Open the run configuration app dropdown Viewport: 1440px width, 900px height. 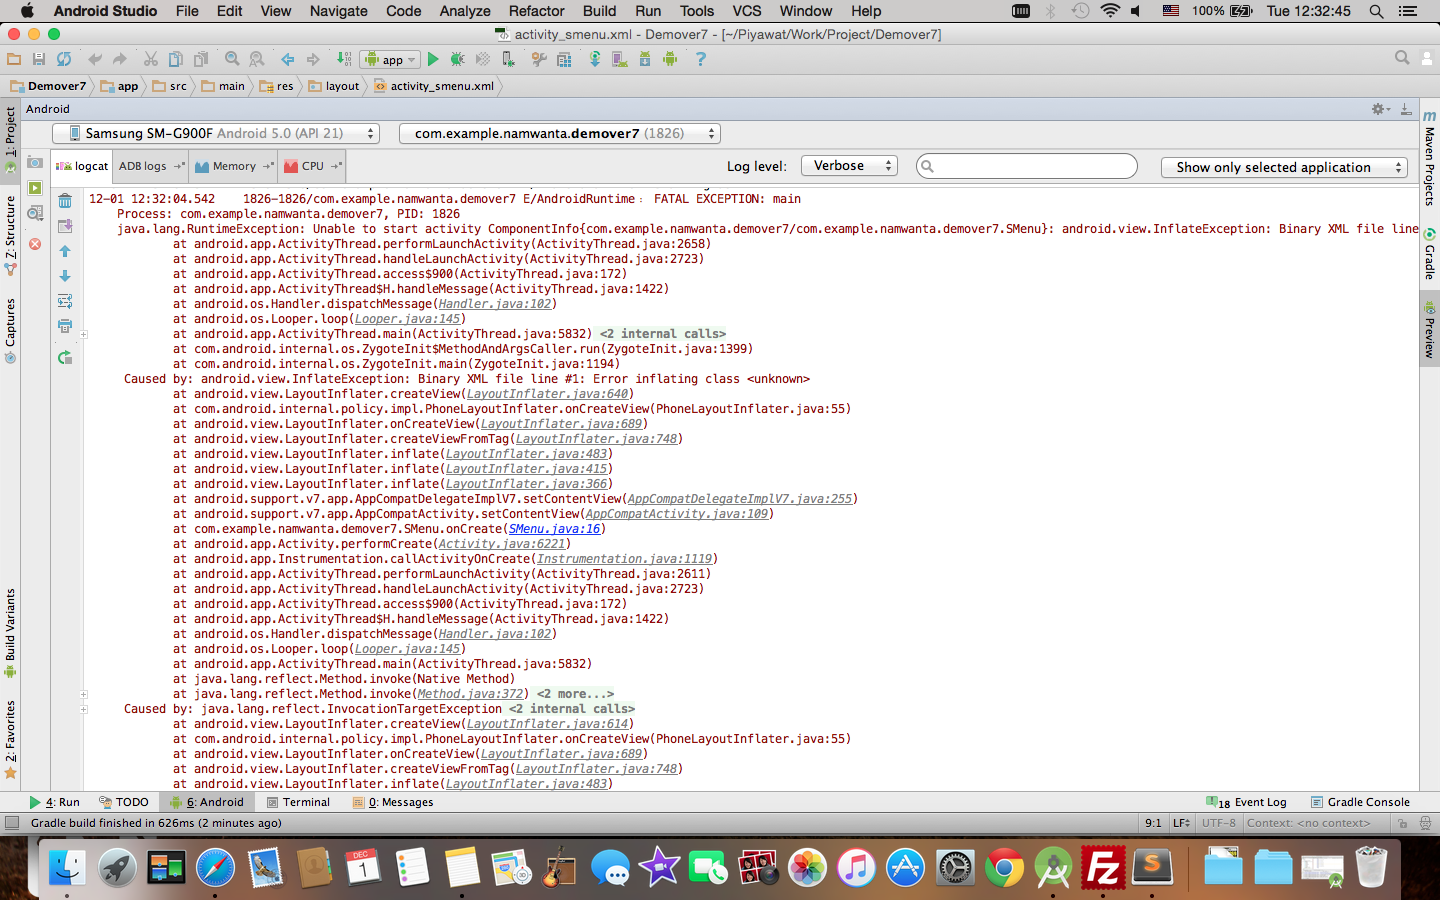[391, 59]
